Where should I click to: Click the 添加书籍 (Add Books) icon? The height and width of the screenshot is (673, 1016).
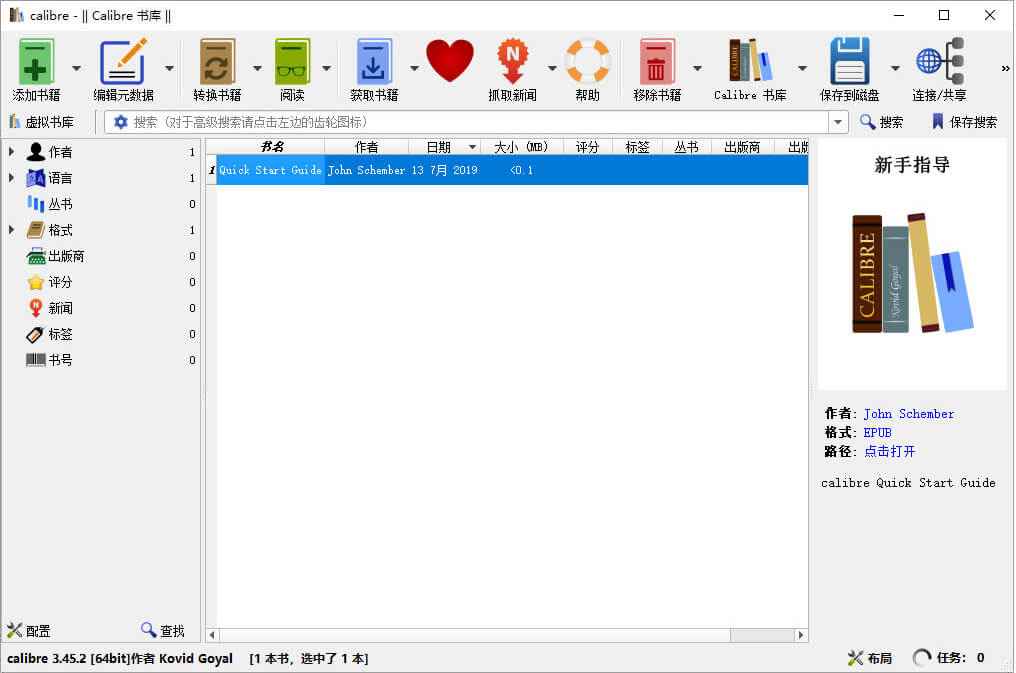click(35, 62)
